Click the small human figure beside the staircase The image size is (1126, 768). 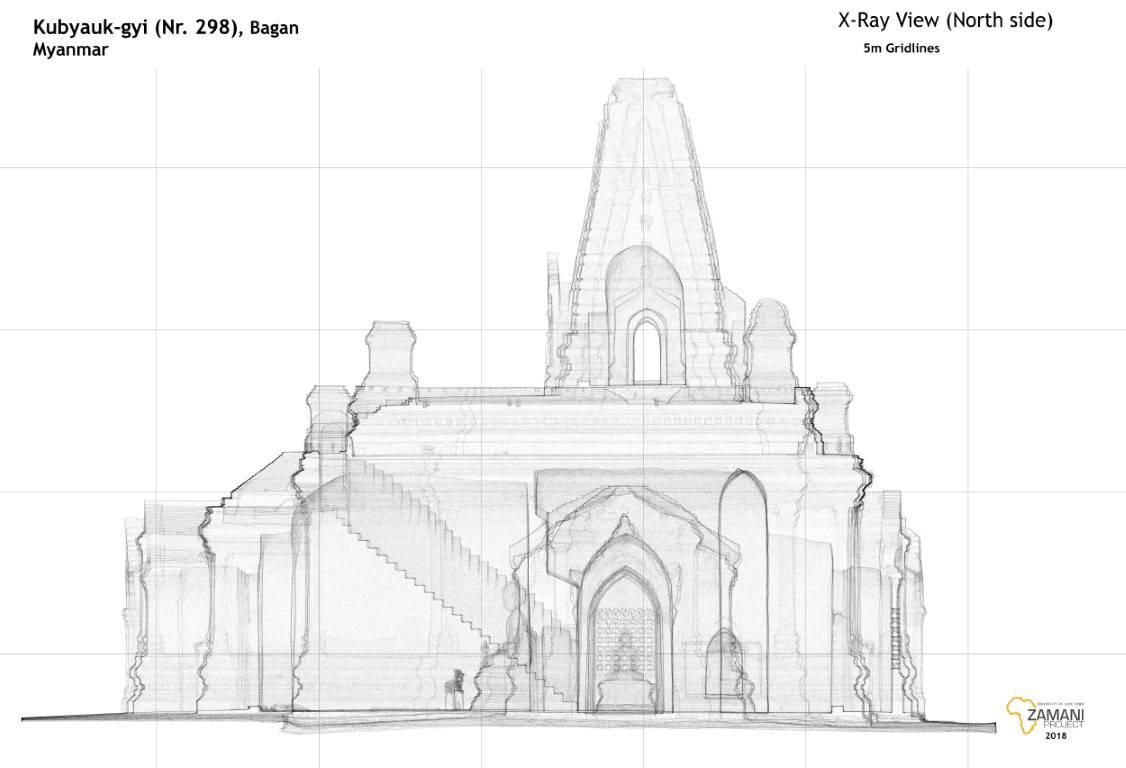coord(457,687)
